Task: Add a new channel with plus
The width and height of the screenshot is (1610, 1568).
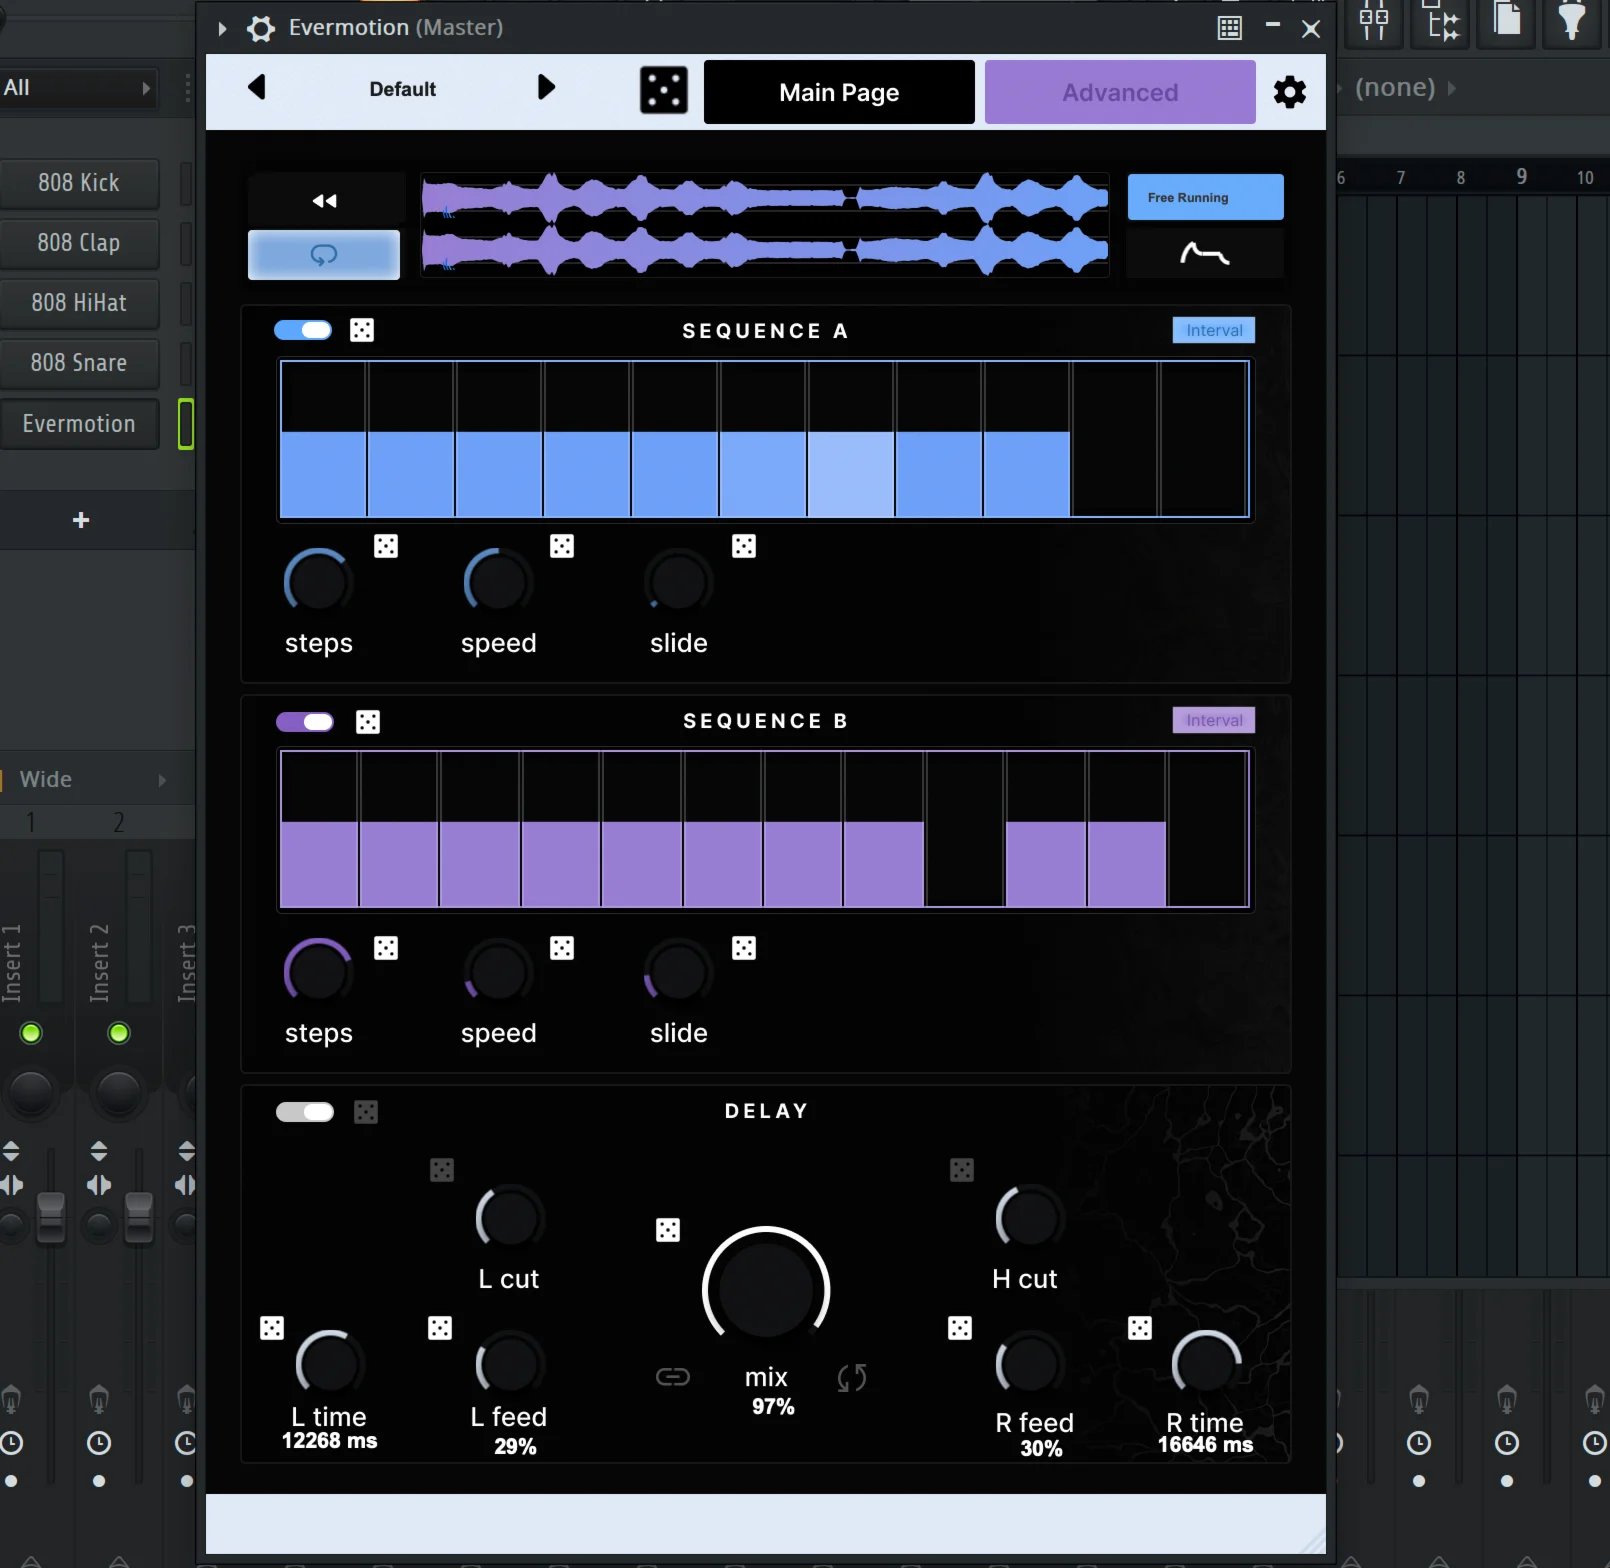Action: 82,520
